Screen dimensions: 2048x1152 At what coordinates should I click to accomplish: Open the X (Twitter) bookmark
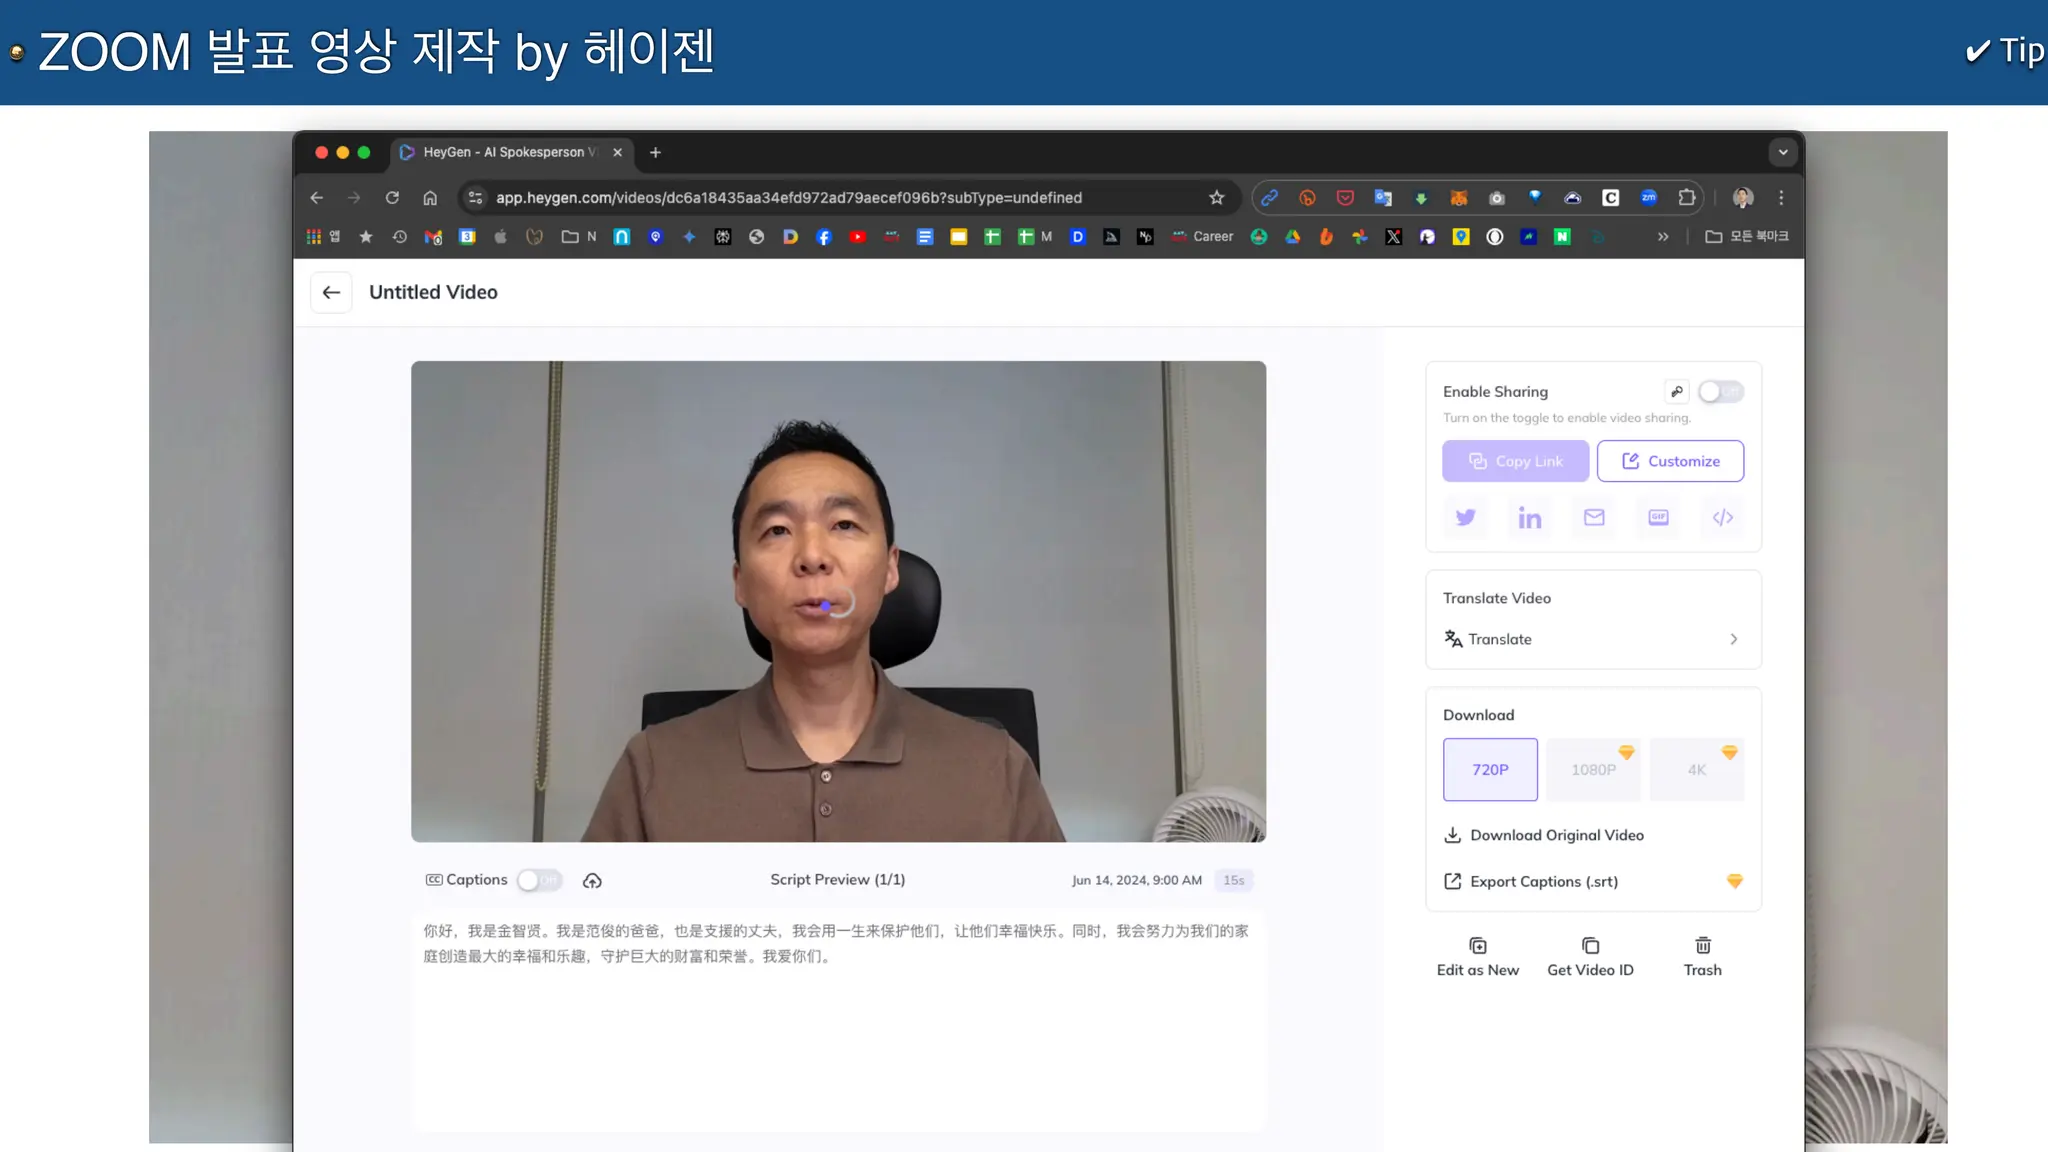point(1393,237)
